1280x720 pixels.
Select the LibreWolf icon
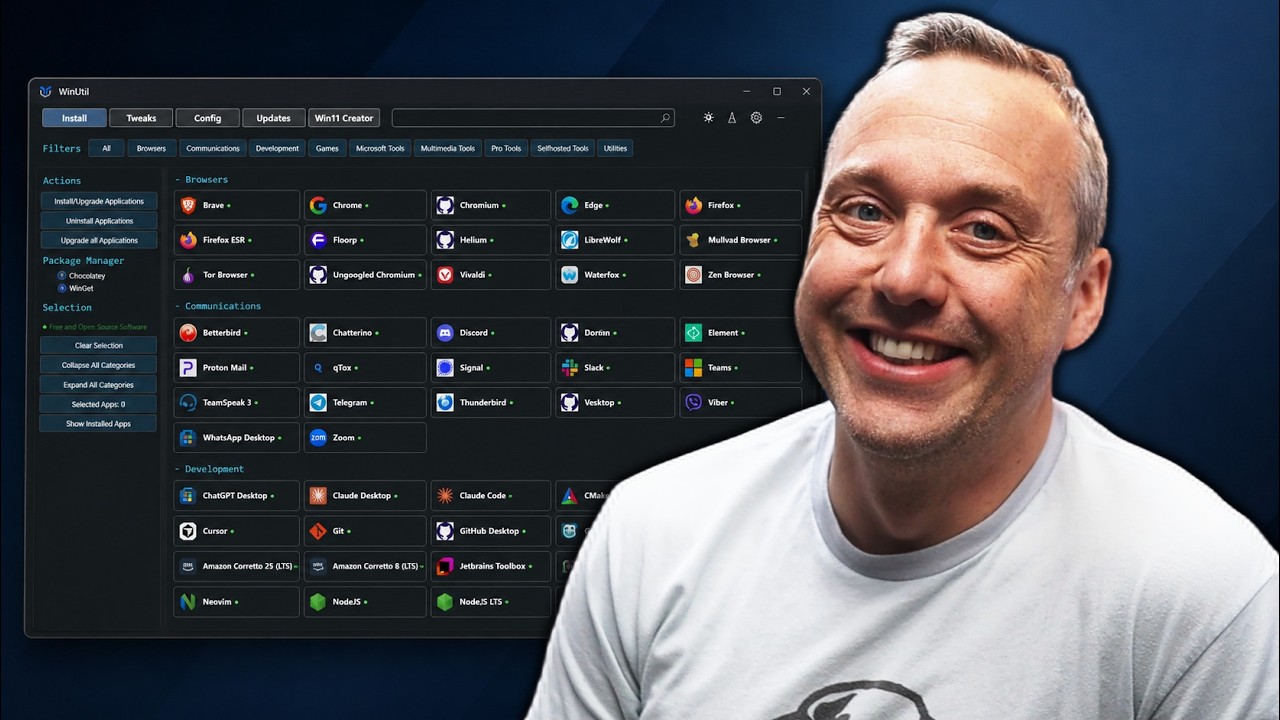[569, 240]
